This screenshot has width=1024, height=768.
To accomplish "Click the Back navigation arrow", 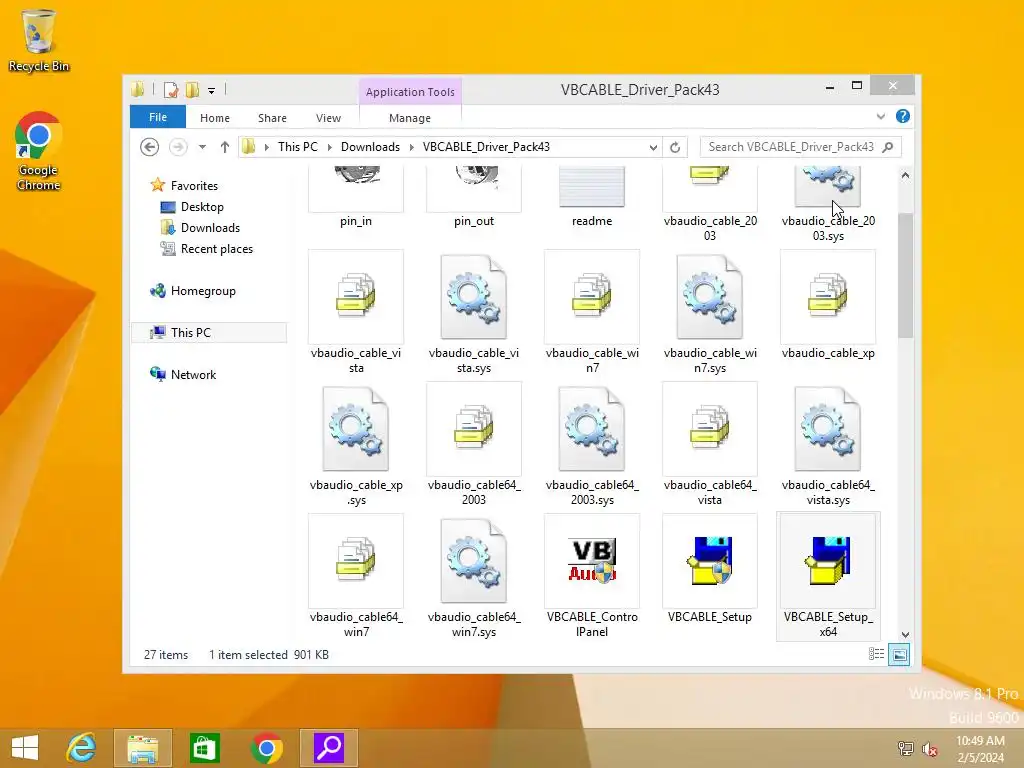I will pyautogui.click(x=150, y=147).
